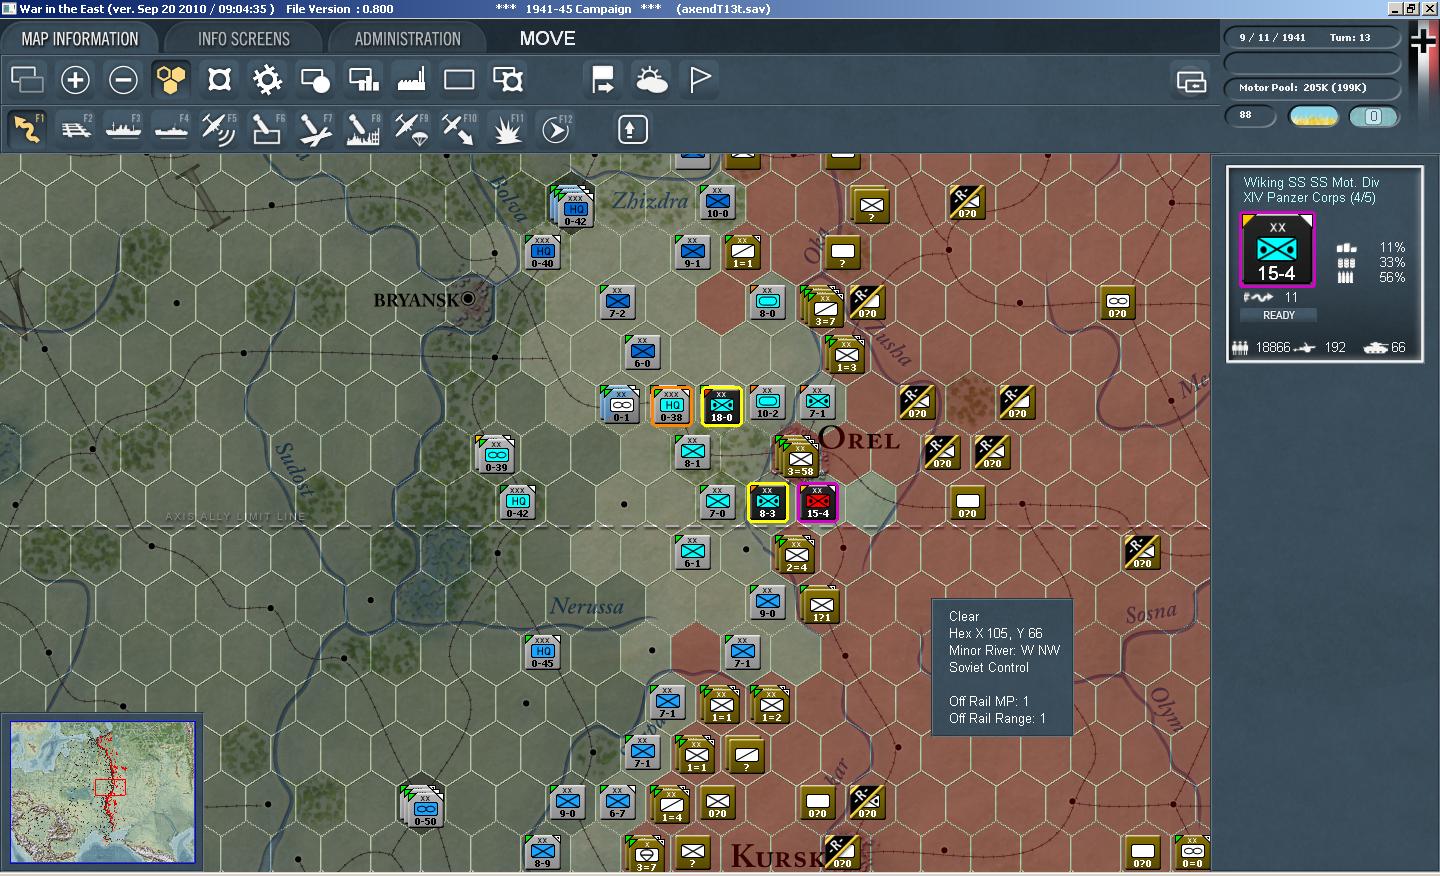Click the up-arrow box toolbar button

(633, 129)
